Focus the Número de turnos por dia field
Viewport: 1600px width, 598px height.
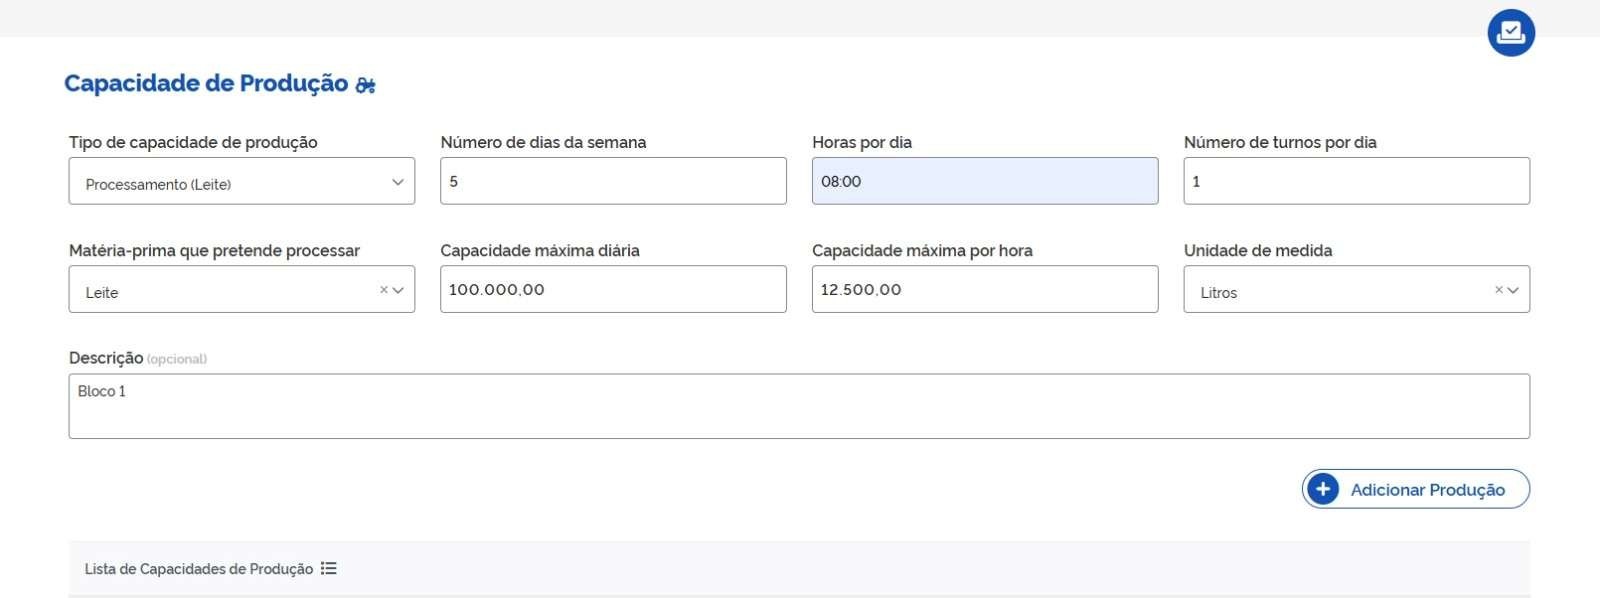pyautogui.click(x=1355, y=181)
